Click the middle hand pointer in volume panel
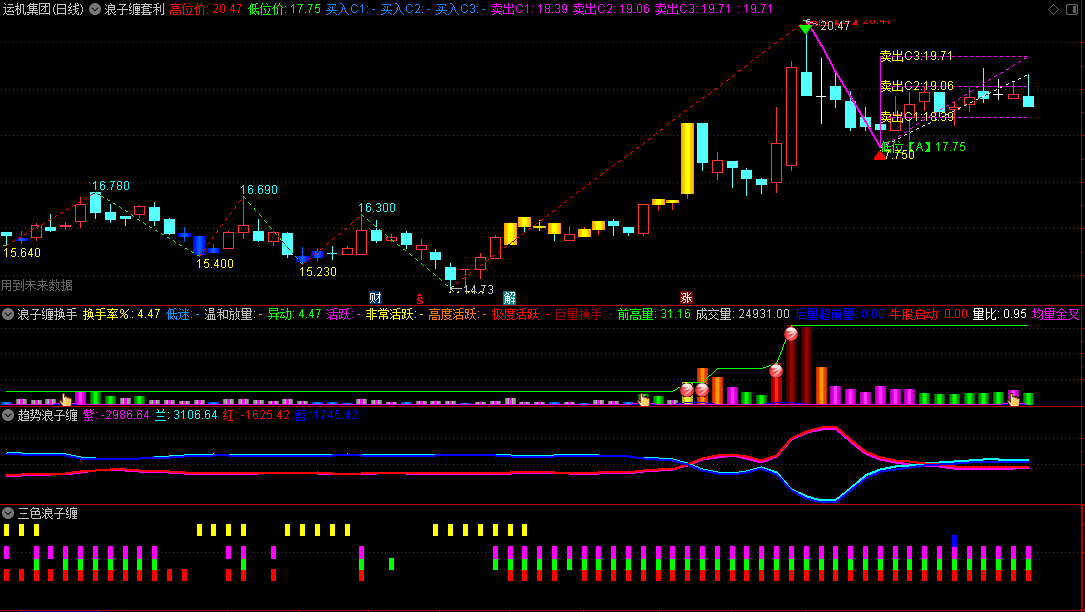This screenshot has width=1085, height=612. pyautogui.click(x=644, y=399)
